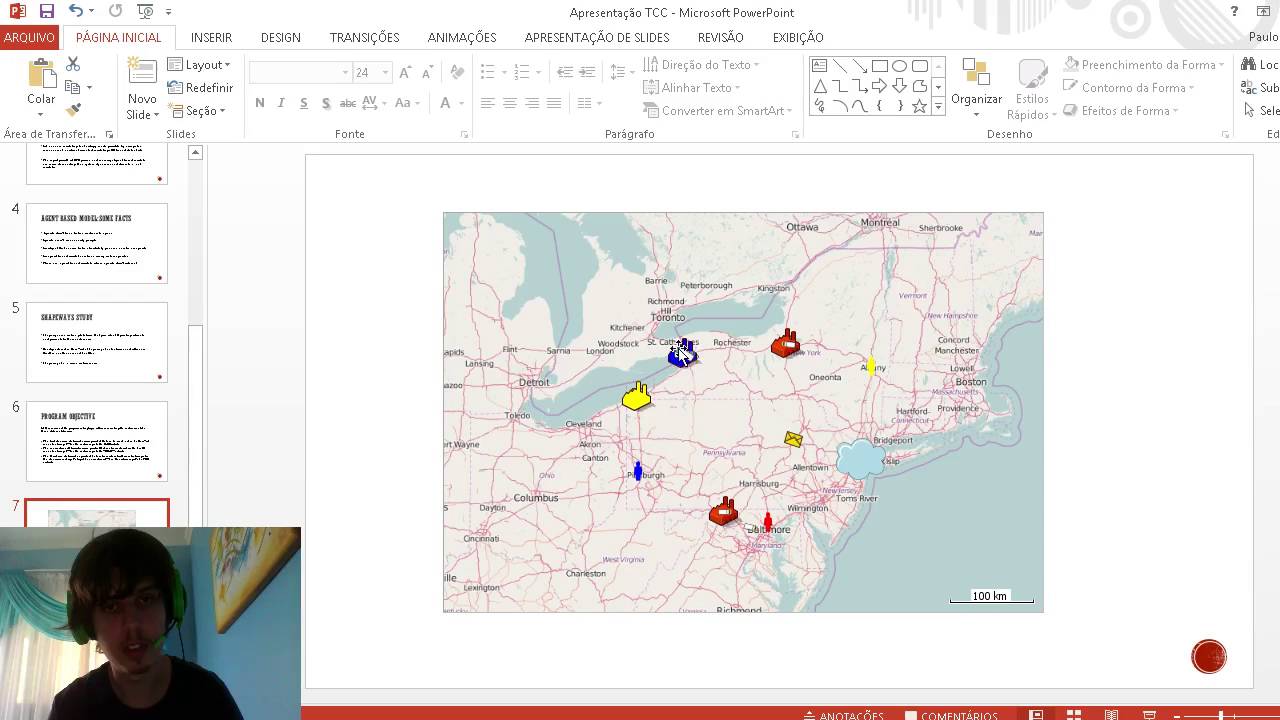Open the Alinhar Texto dropdown
Screen dimensions: 1280x720
693,88
